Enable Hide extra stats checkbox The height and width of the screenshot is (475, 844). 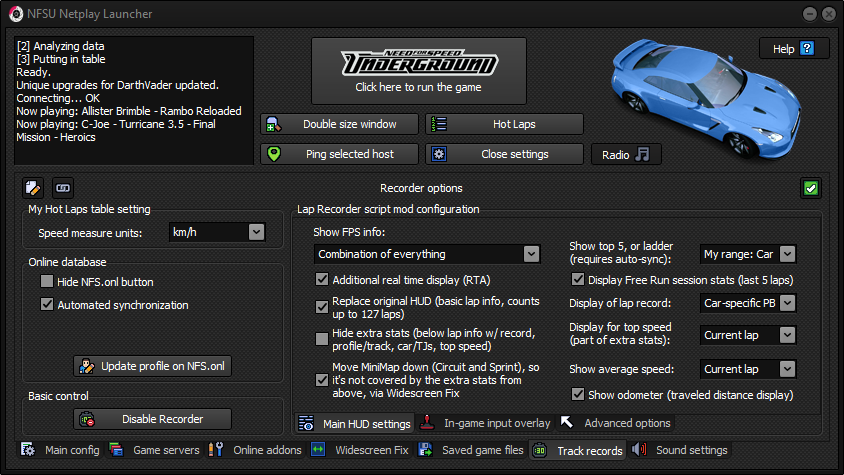322,339
